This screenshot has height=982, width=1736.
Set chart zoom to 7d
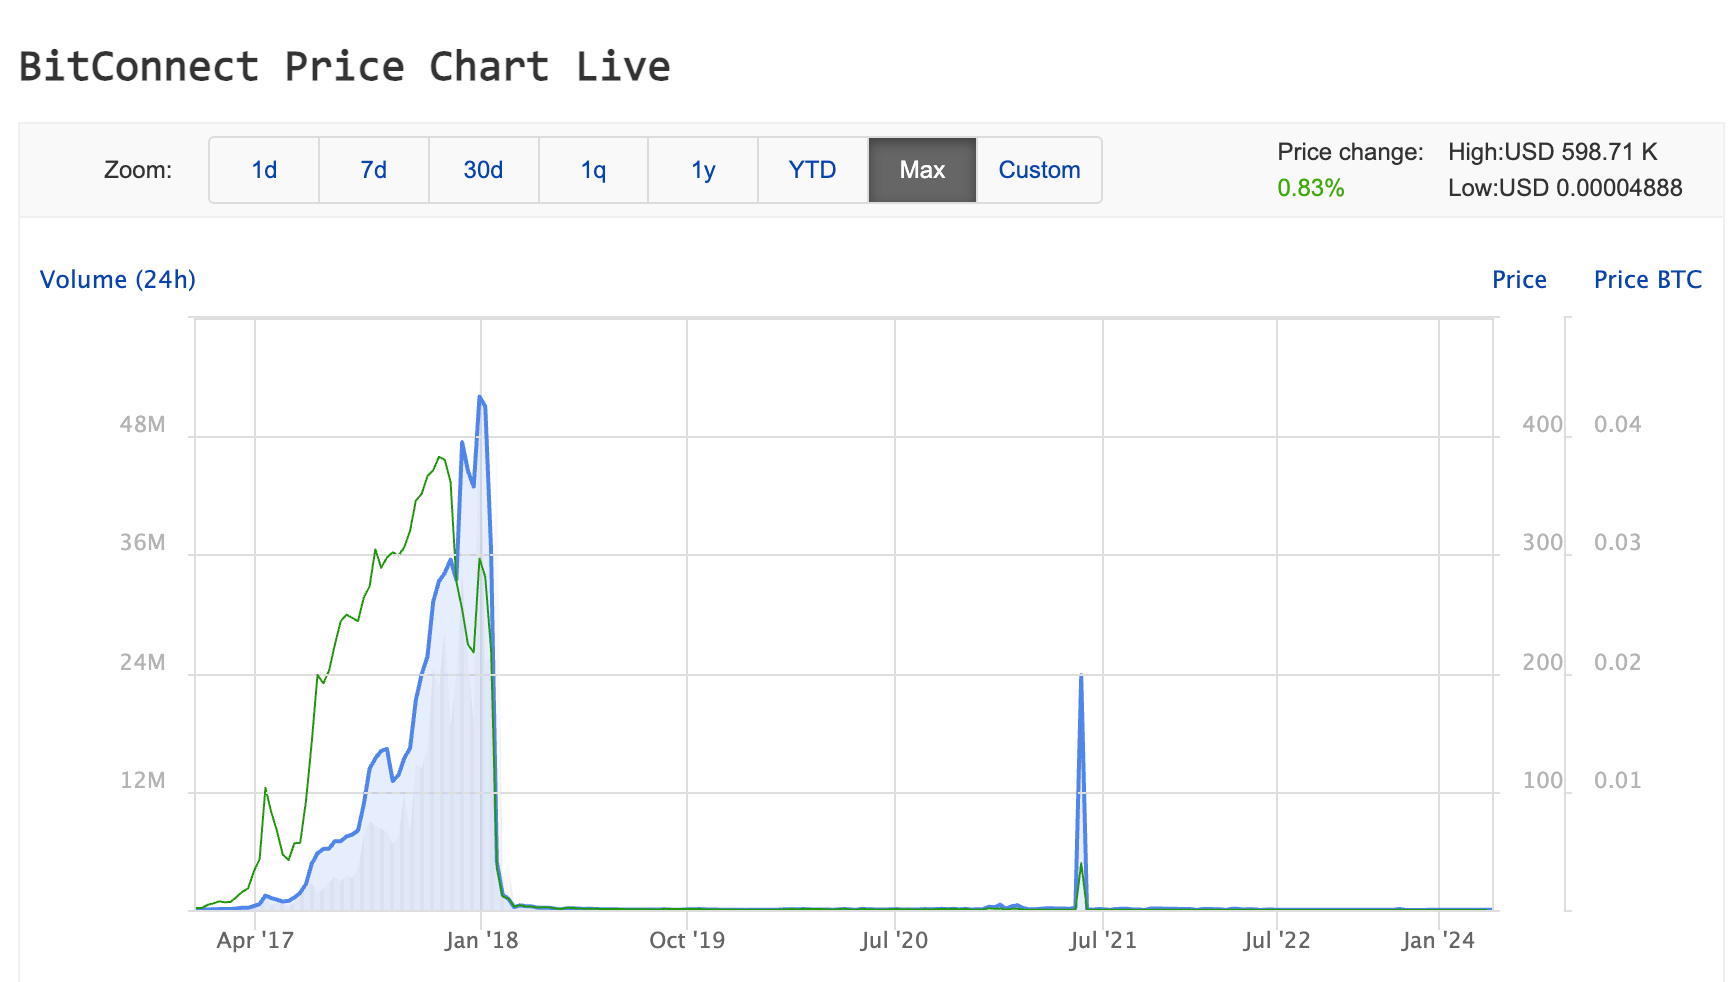click(374, 170)
